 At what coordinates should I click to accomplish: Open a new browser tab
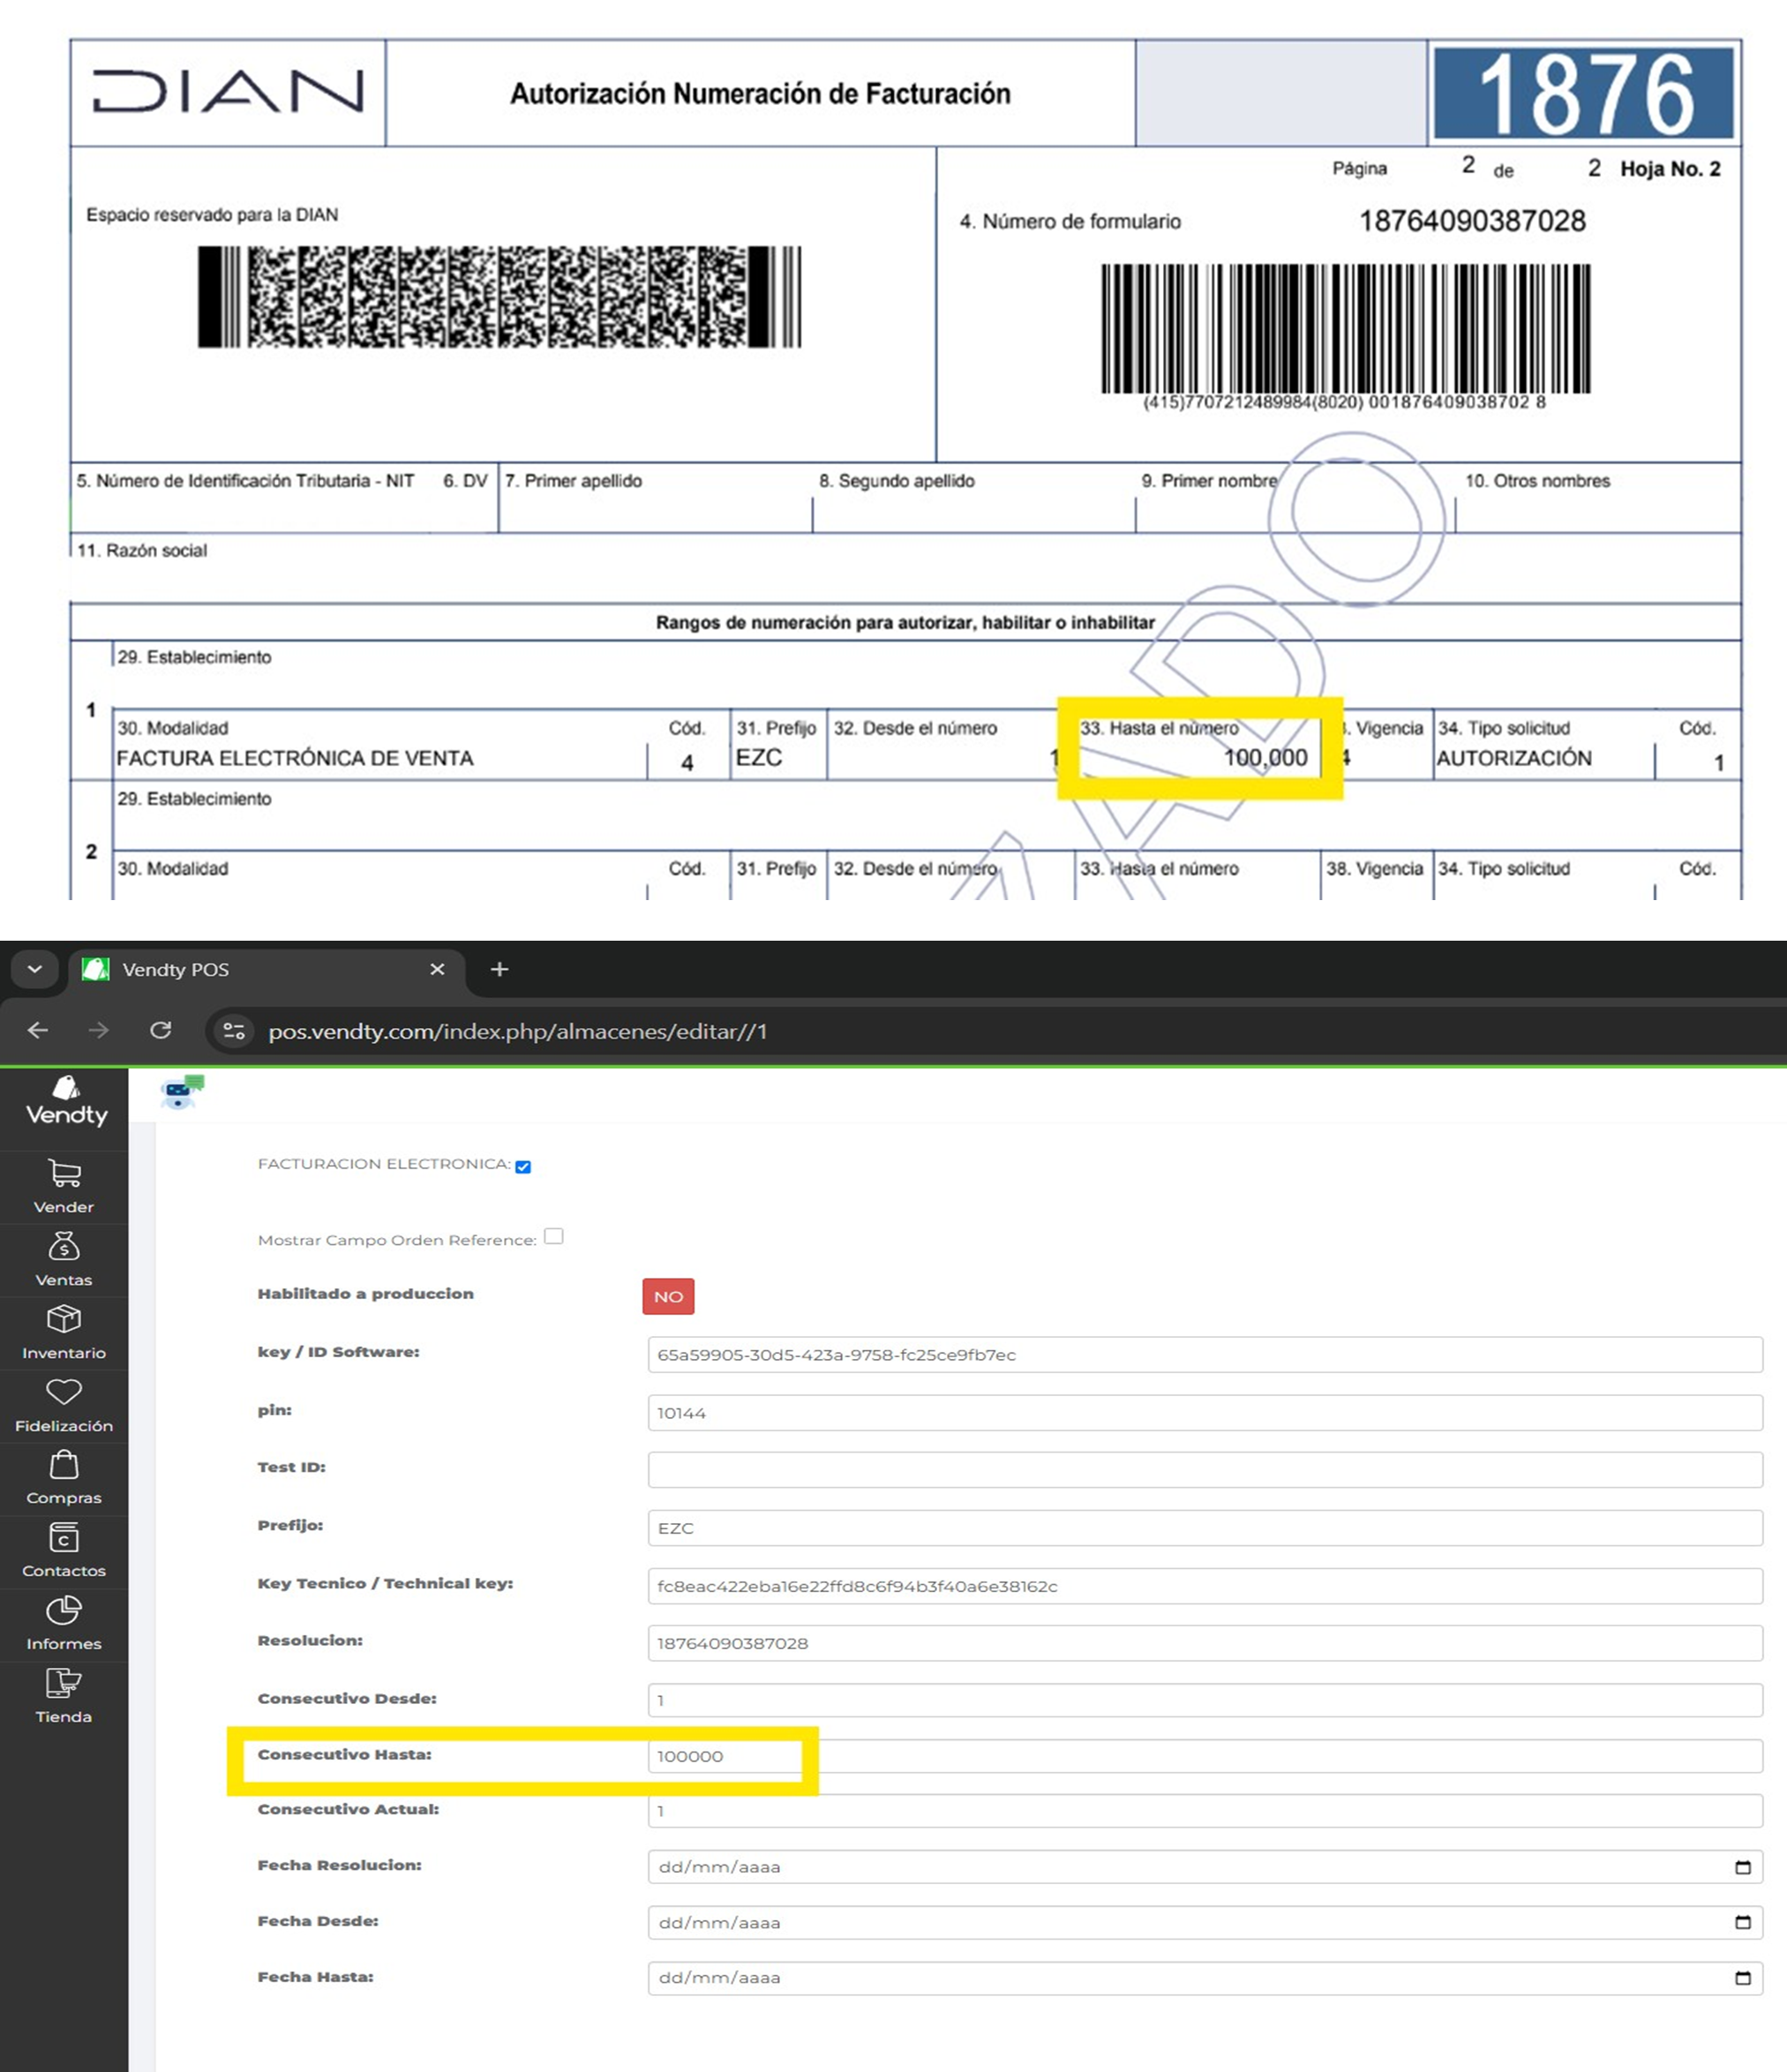point(500,969)
